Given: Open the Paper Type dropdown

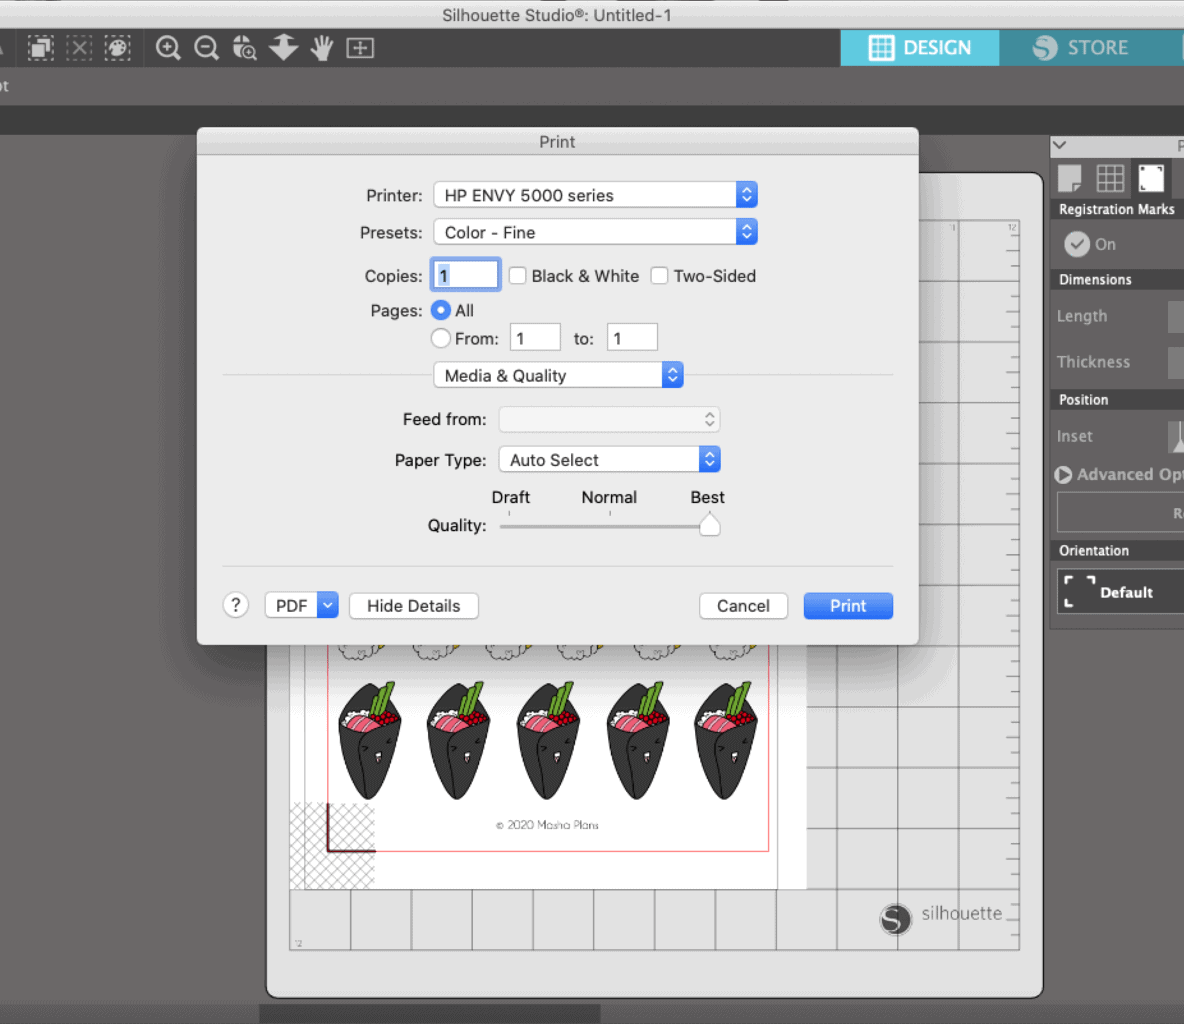Looking at the screenshot, I should (609, 459).
